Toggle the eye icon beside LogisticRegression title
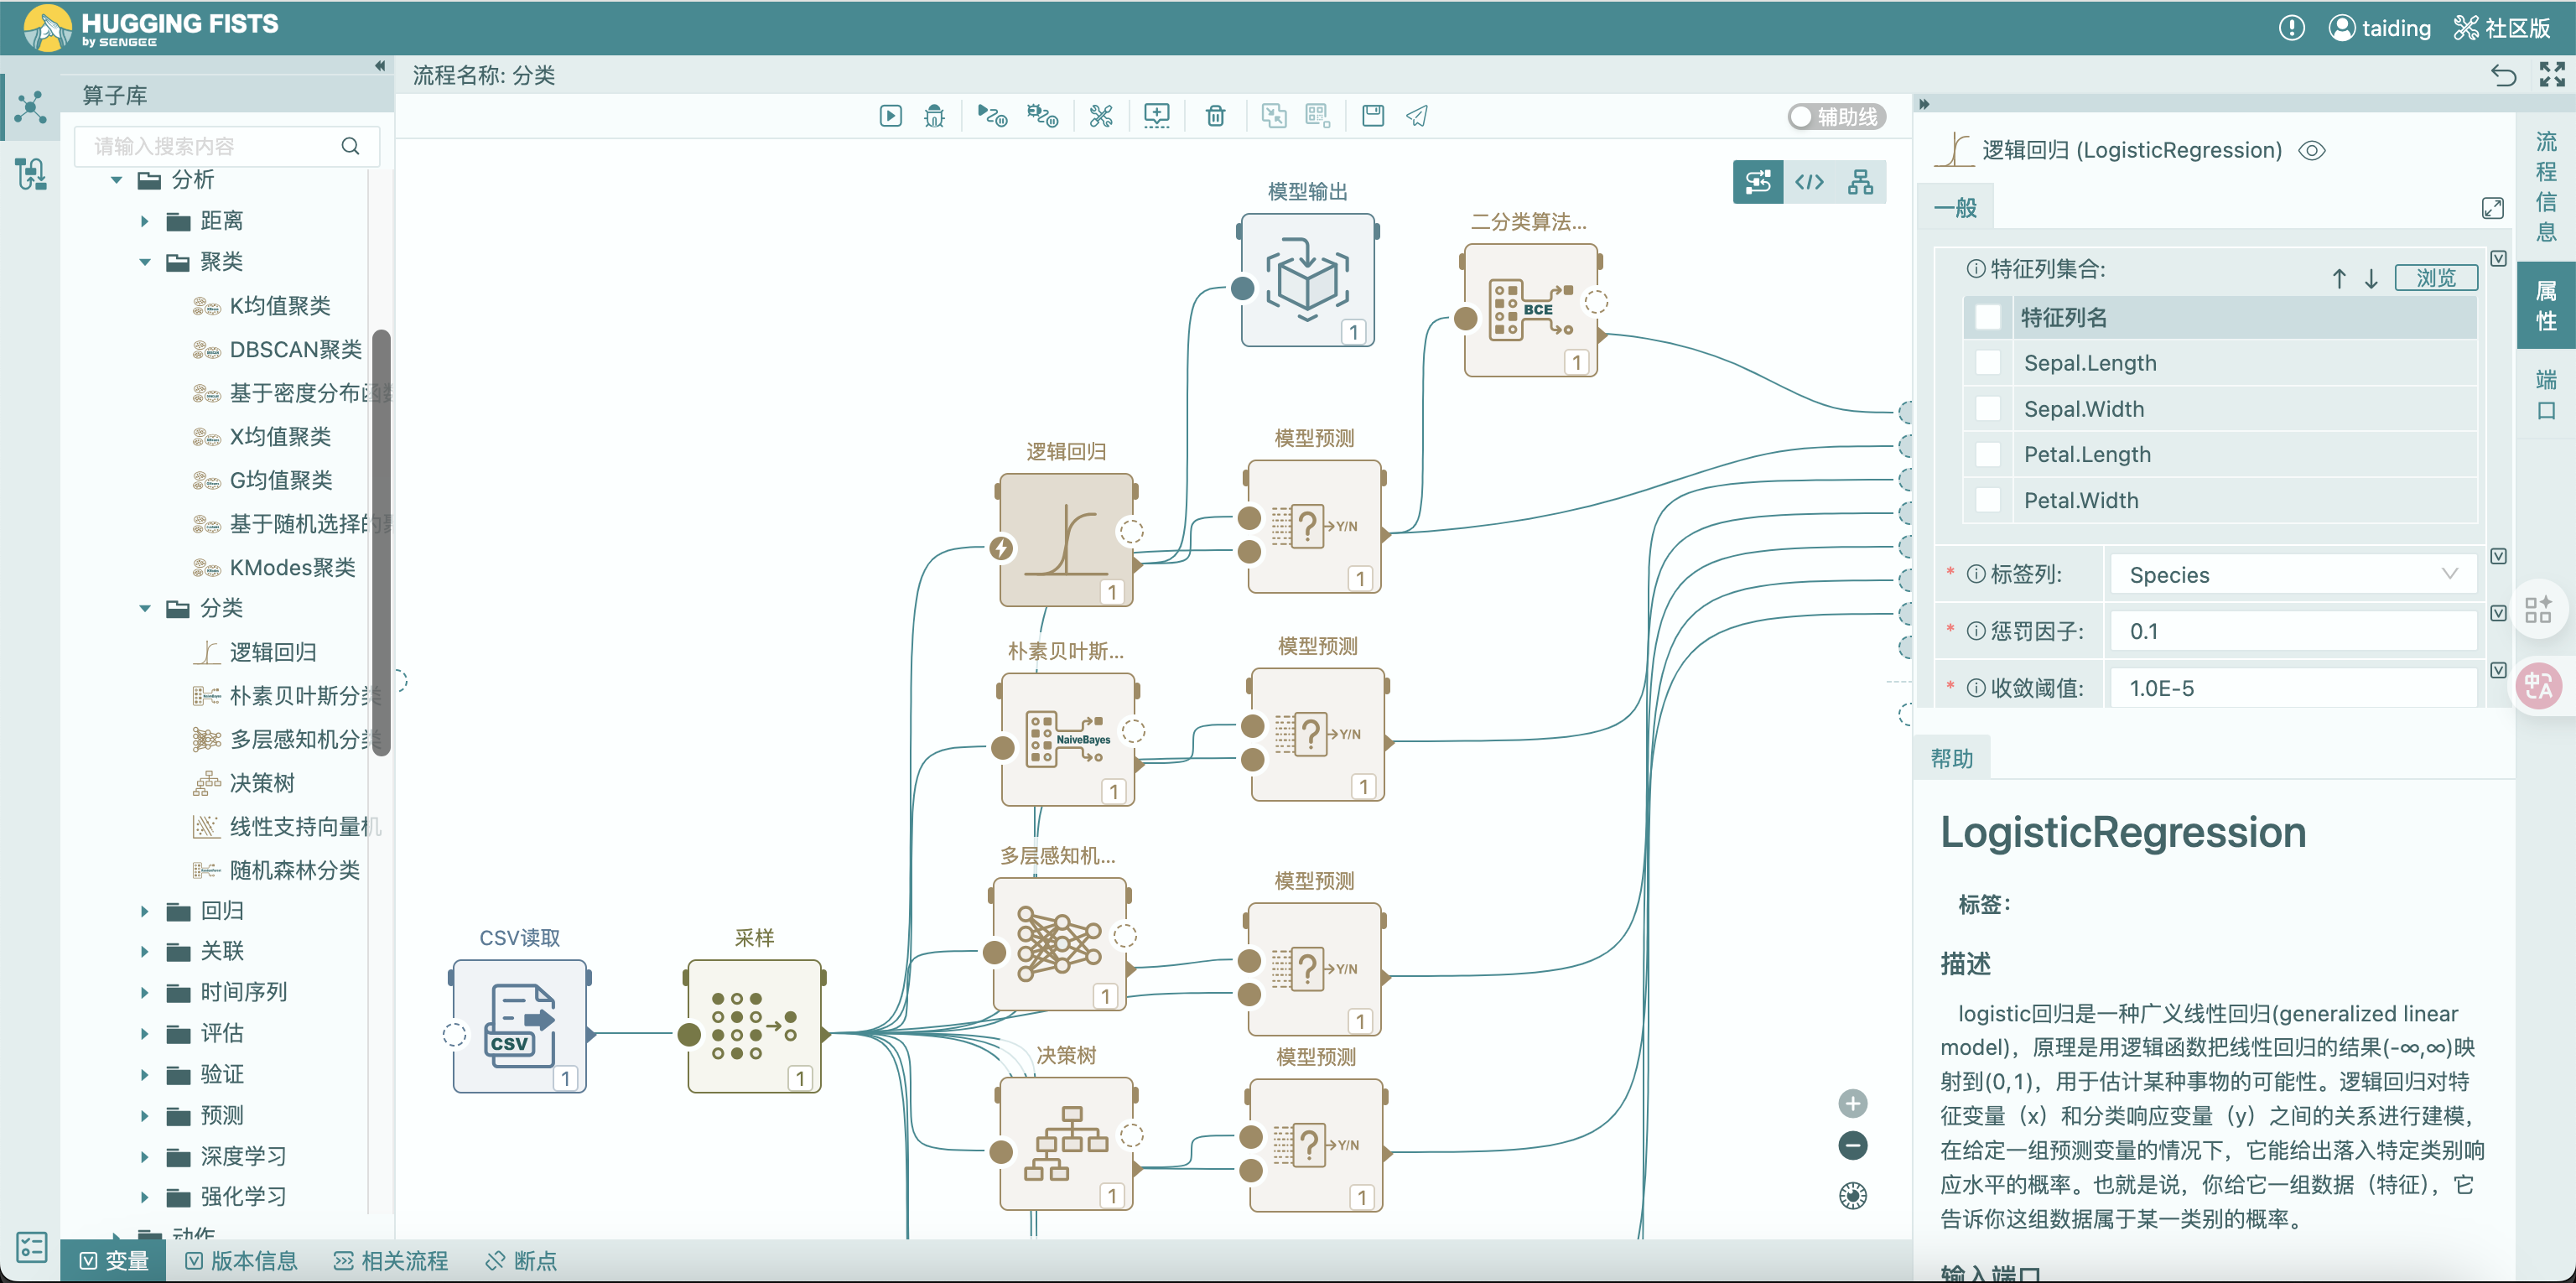2576x1283 pixels. tap(2311, 151)
